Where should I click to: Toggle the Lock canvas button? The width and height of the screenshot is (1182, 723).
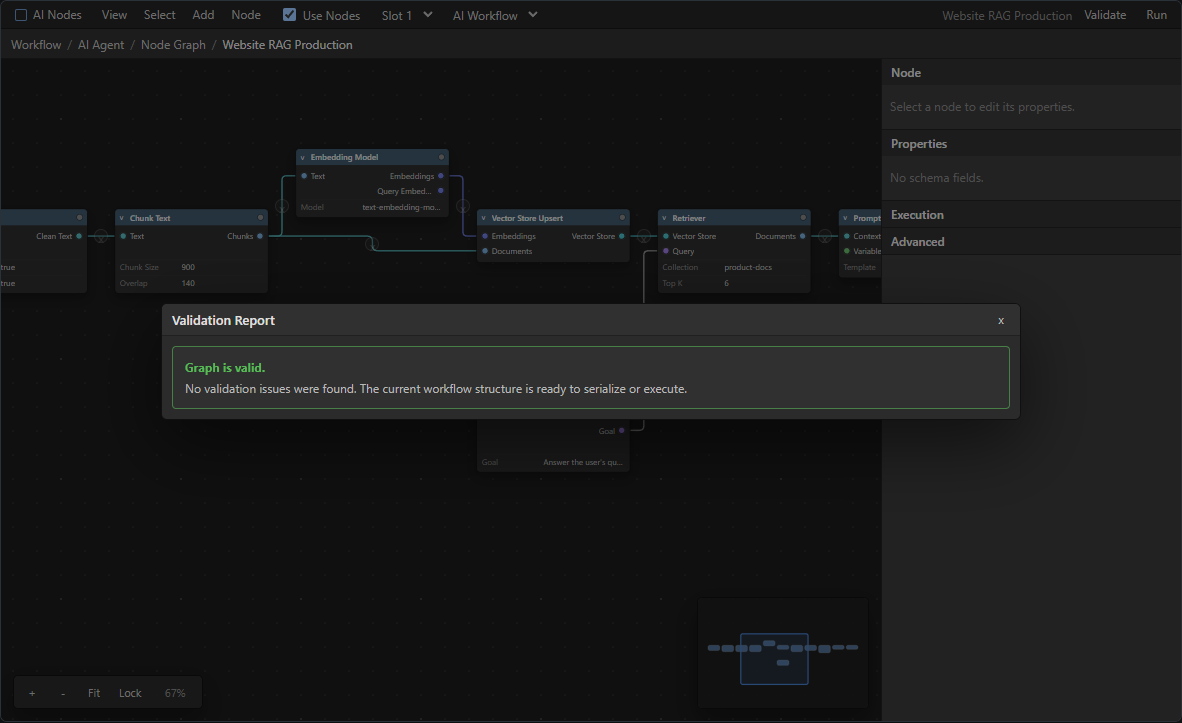tap(130, 693)
